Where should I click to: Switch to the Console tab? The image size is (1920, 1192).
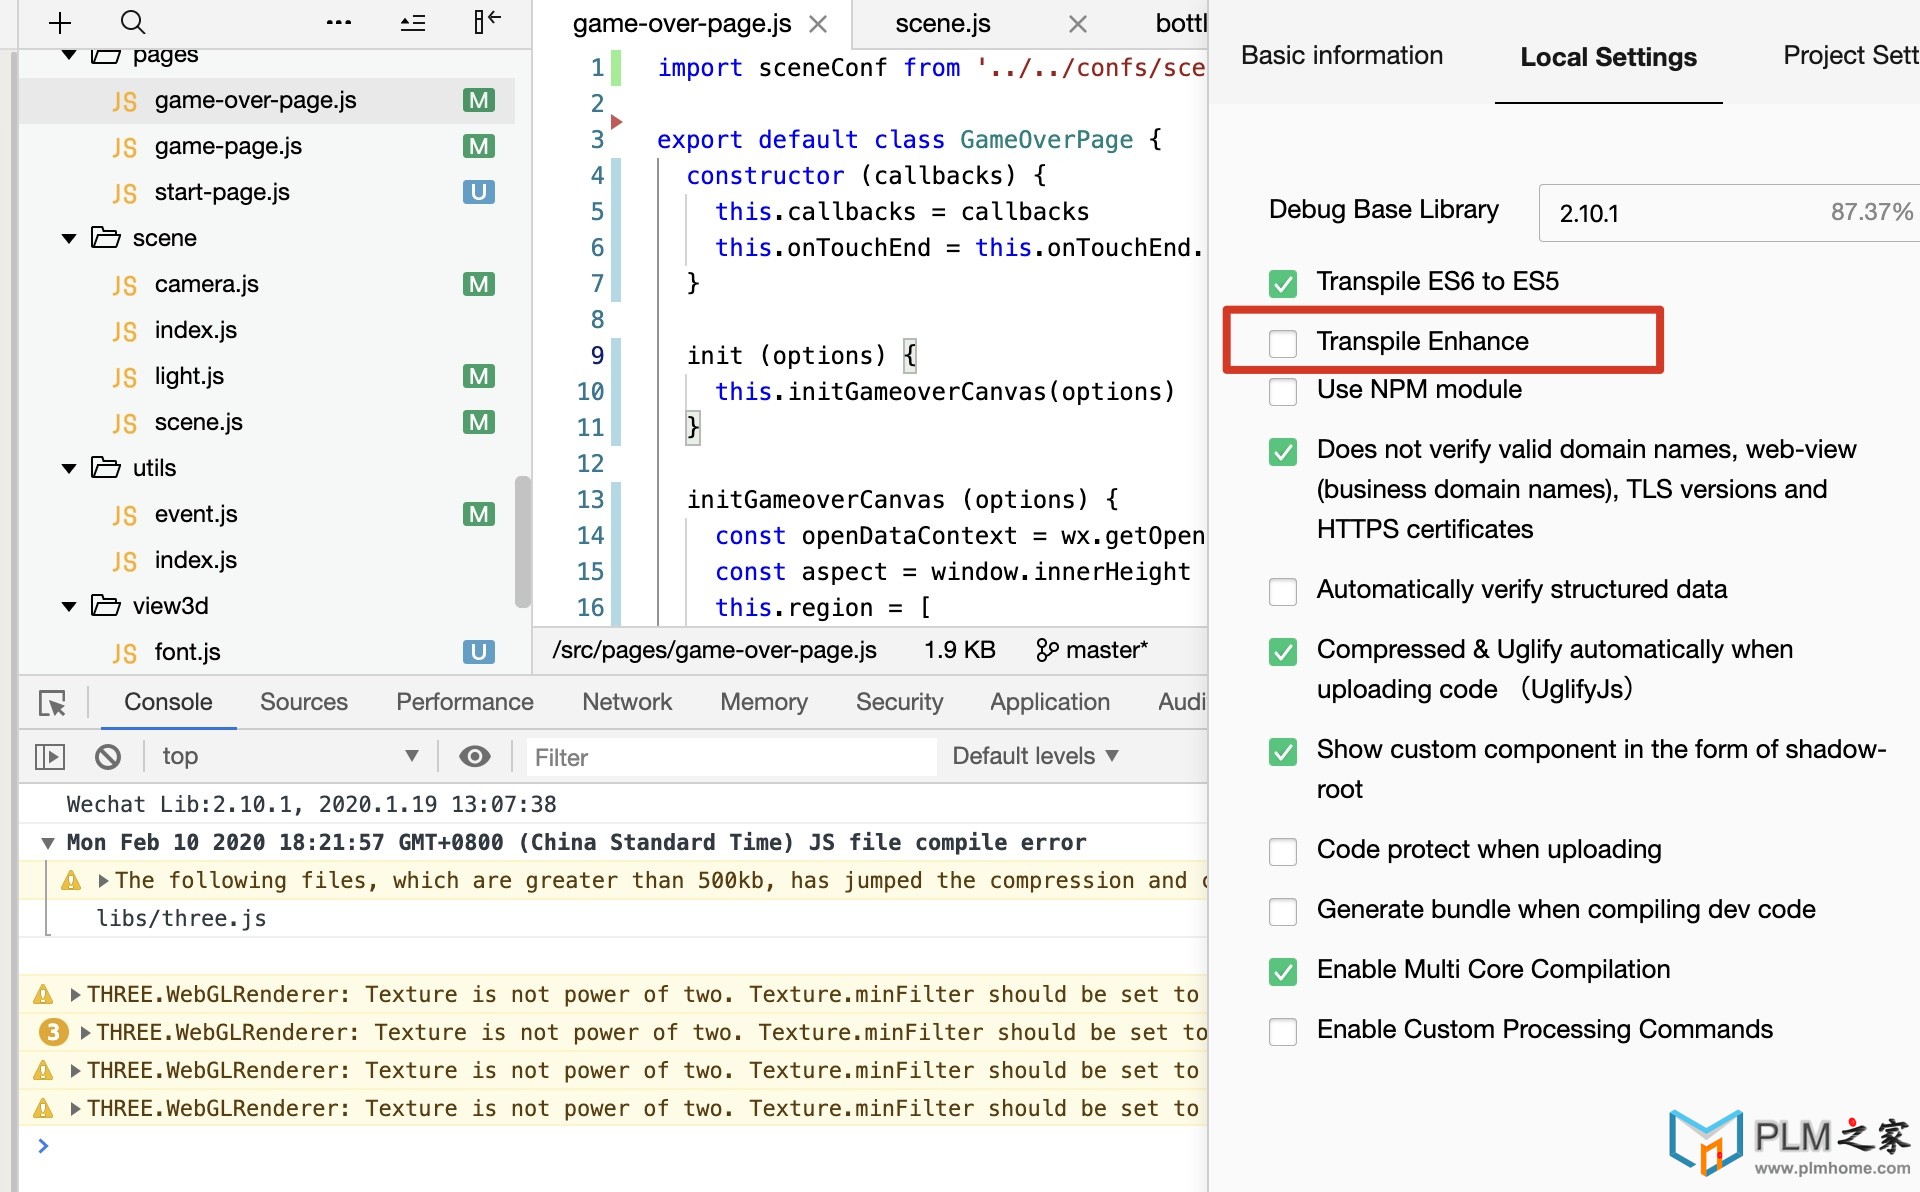[x=168, y=702]
